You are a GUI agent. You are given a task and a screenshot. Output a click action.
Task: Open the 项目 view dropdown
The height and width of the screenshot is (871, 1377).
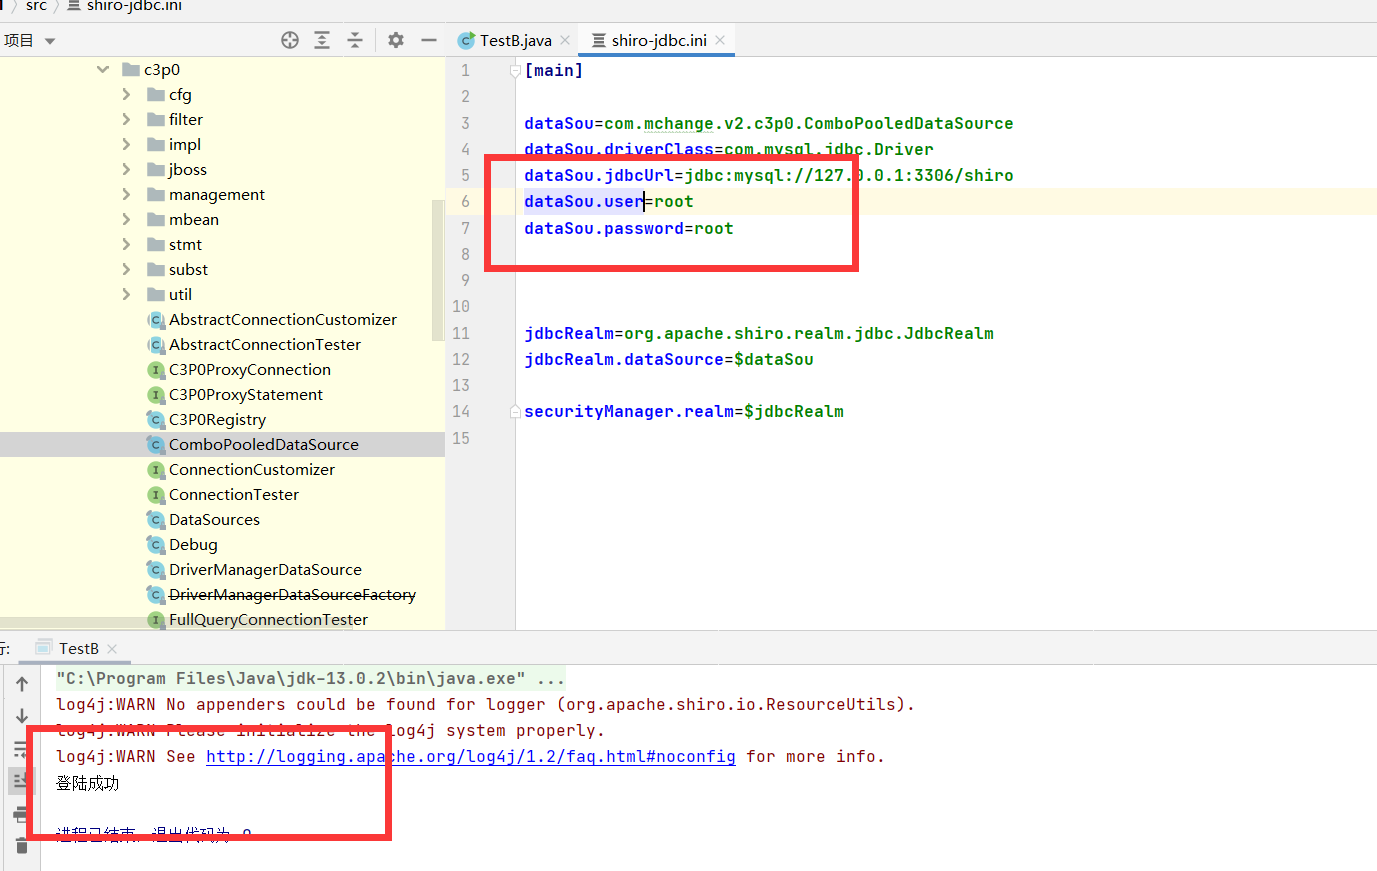coord(29,41)
